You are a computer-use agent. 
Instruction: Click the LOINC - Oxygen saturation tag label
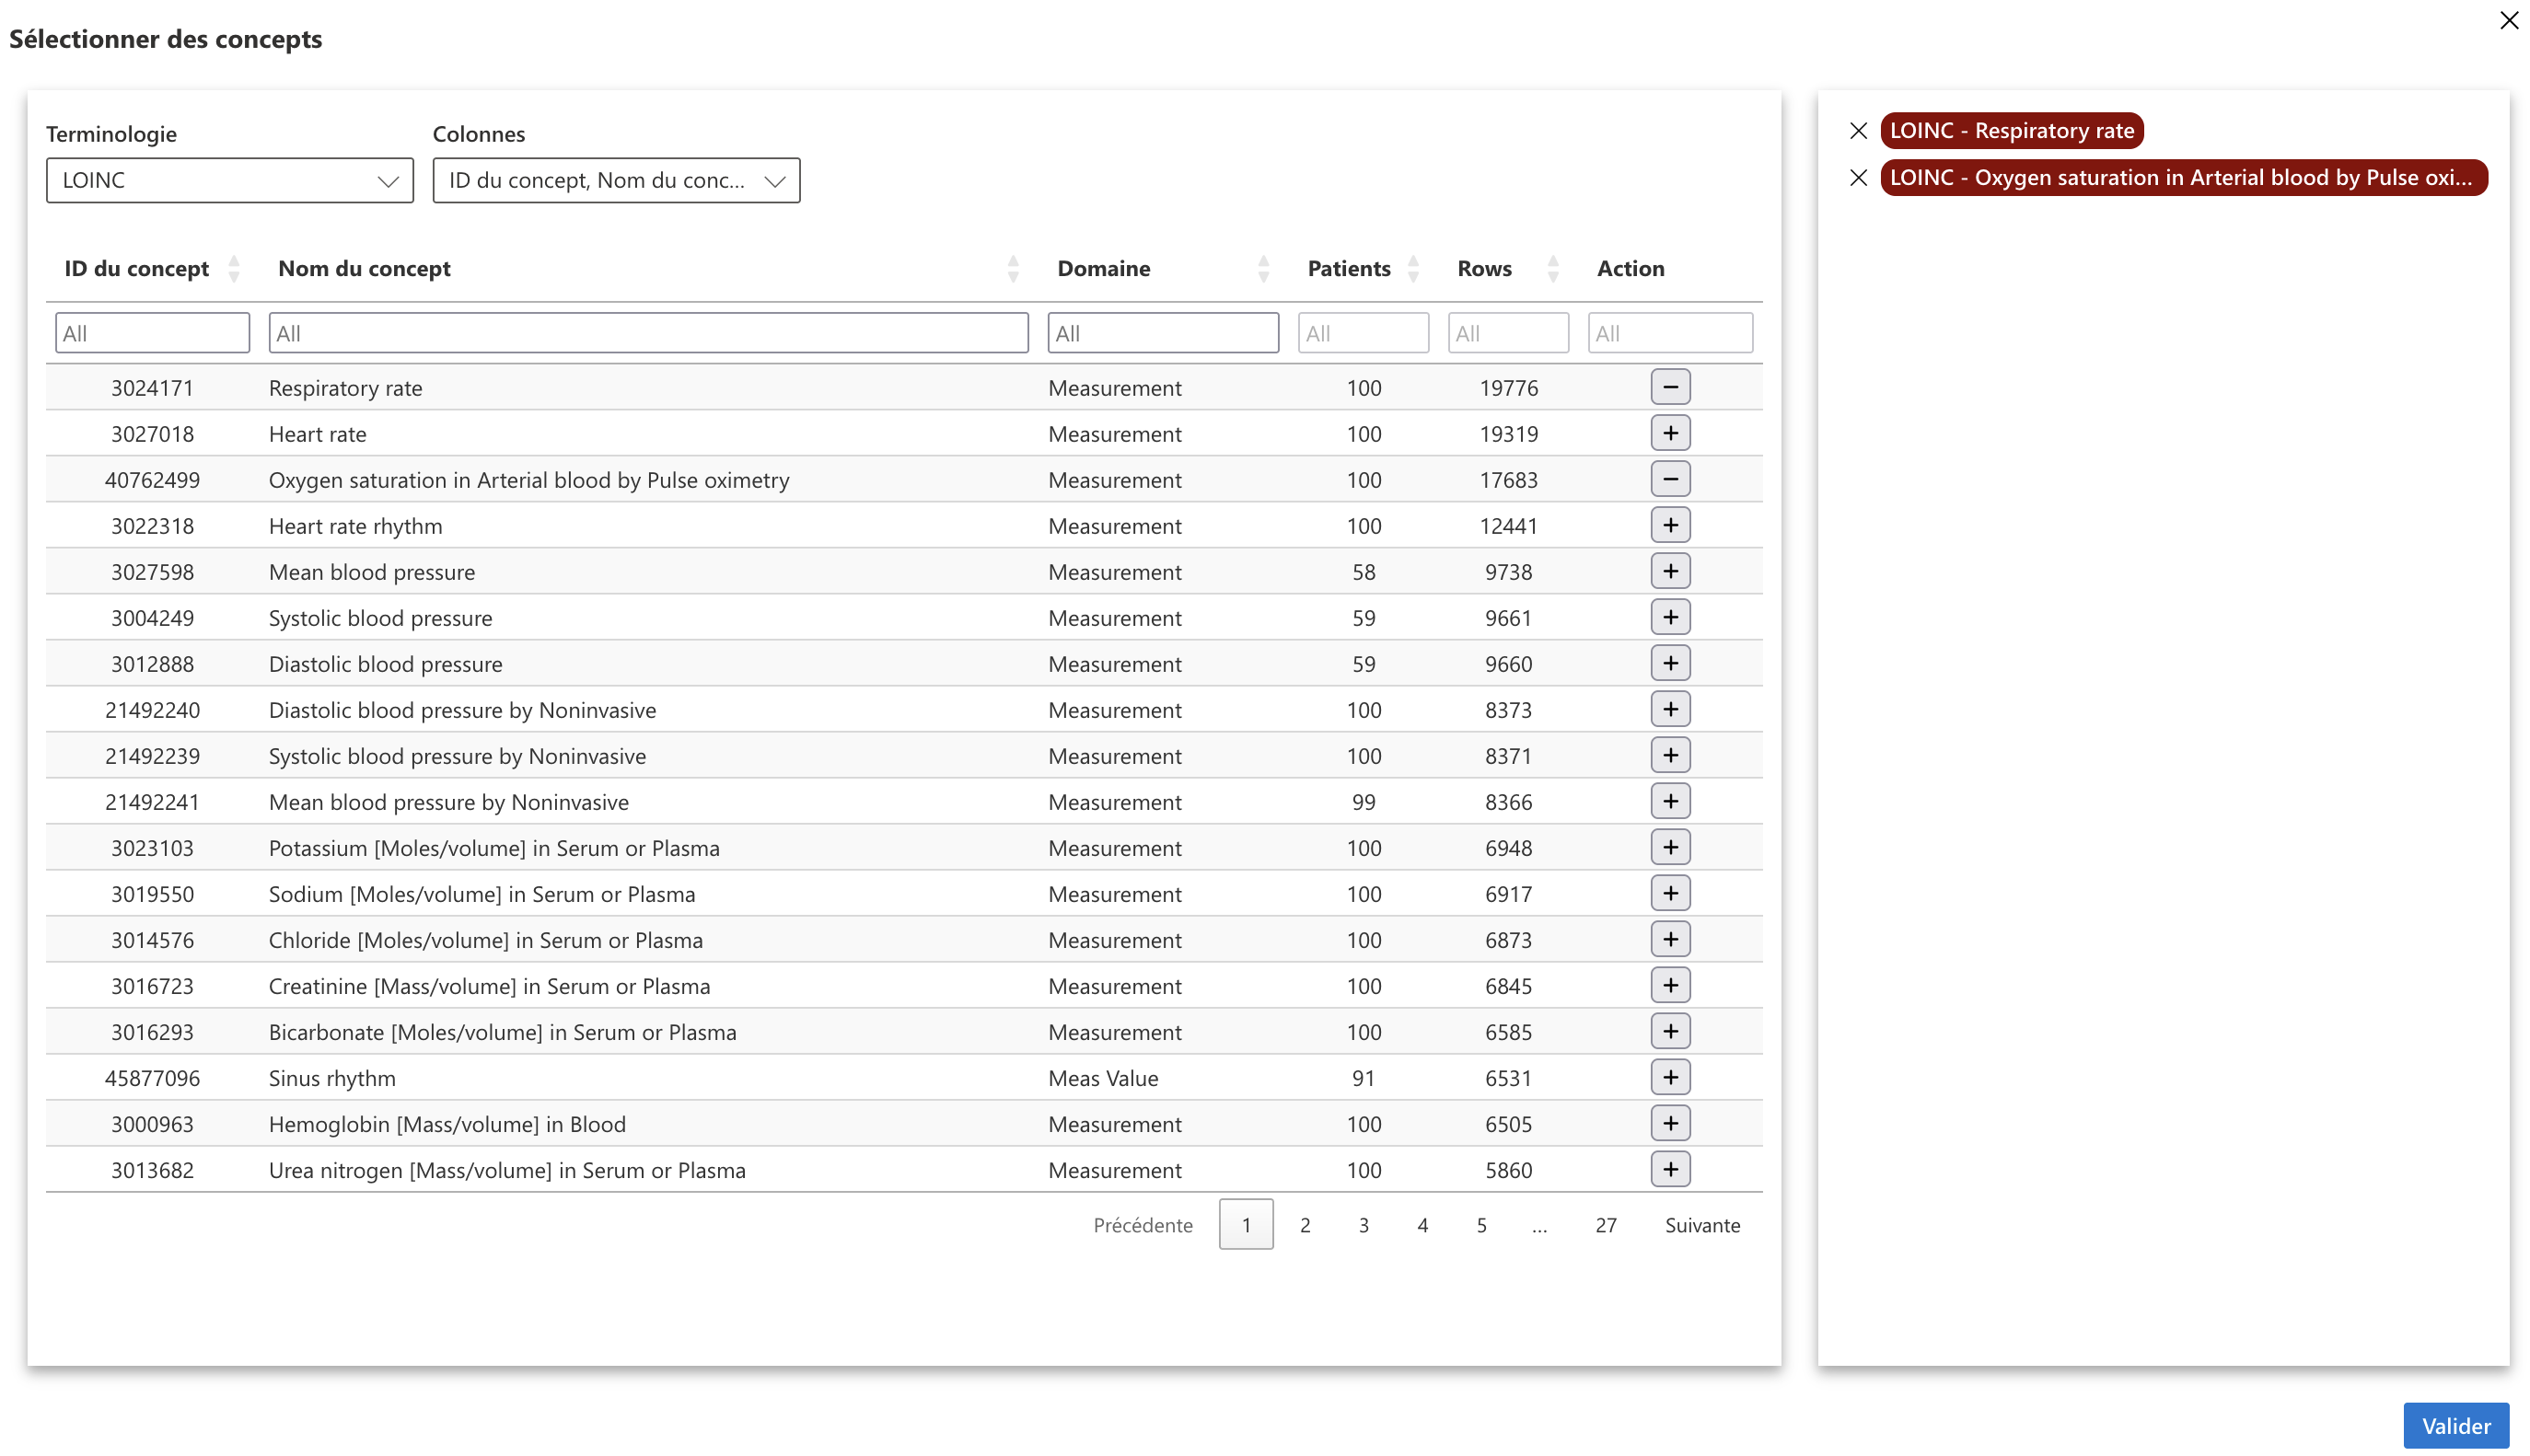[2183, 178]
